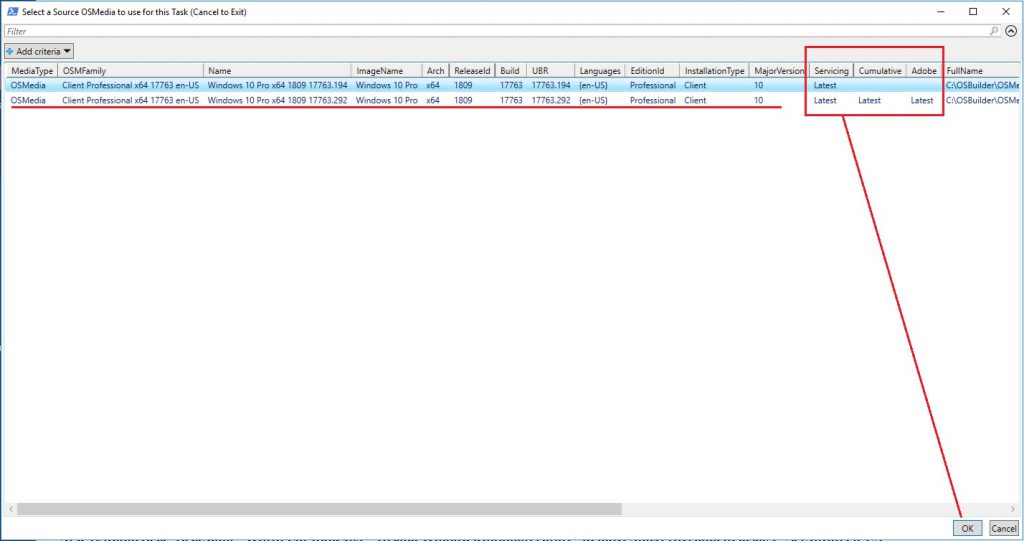The image size is (1024, 541).
Task: Click the InstallationType column header
Action: pos(714,71)
